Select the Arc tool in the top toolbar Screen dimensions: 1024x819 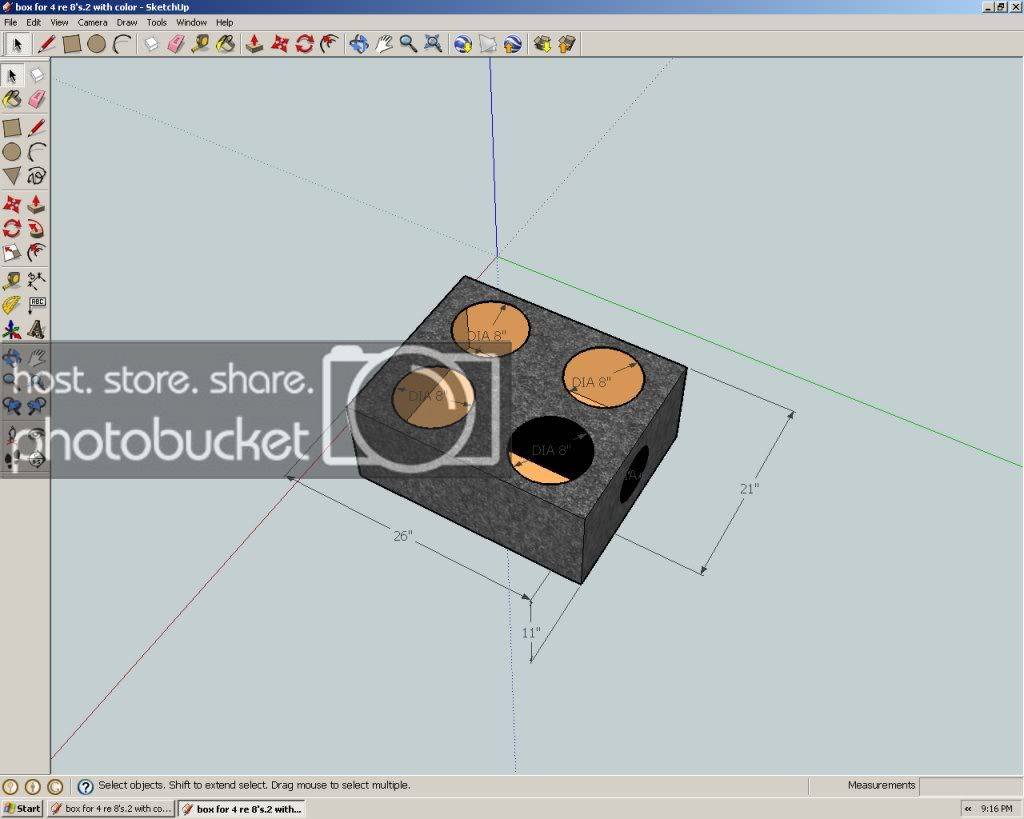121,44
